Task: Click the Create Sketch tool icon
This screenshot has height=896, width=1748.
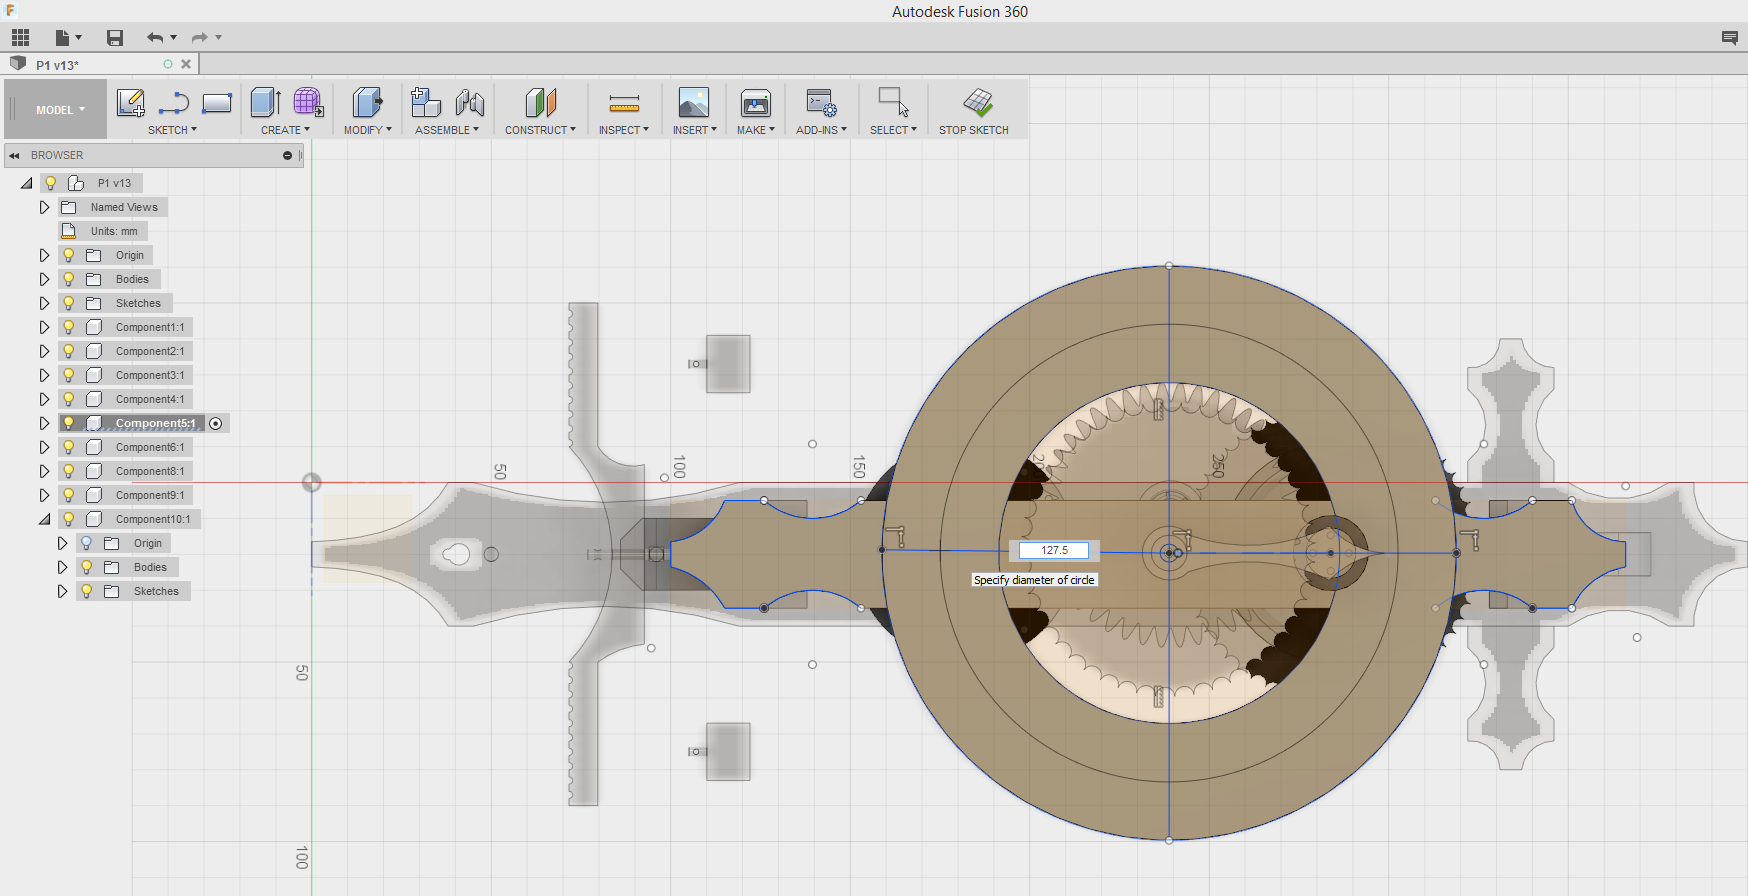Action: tap(131, 103)
